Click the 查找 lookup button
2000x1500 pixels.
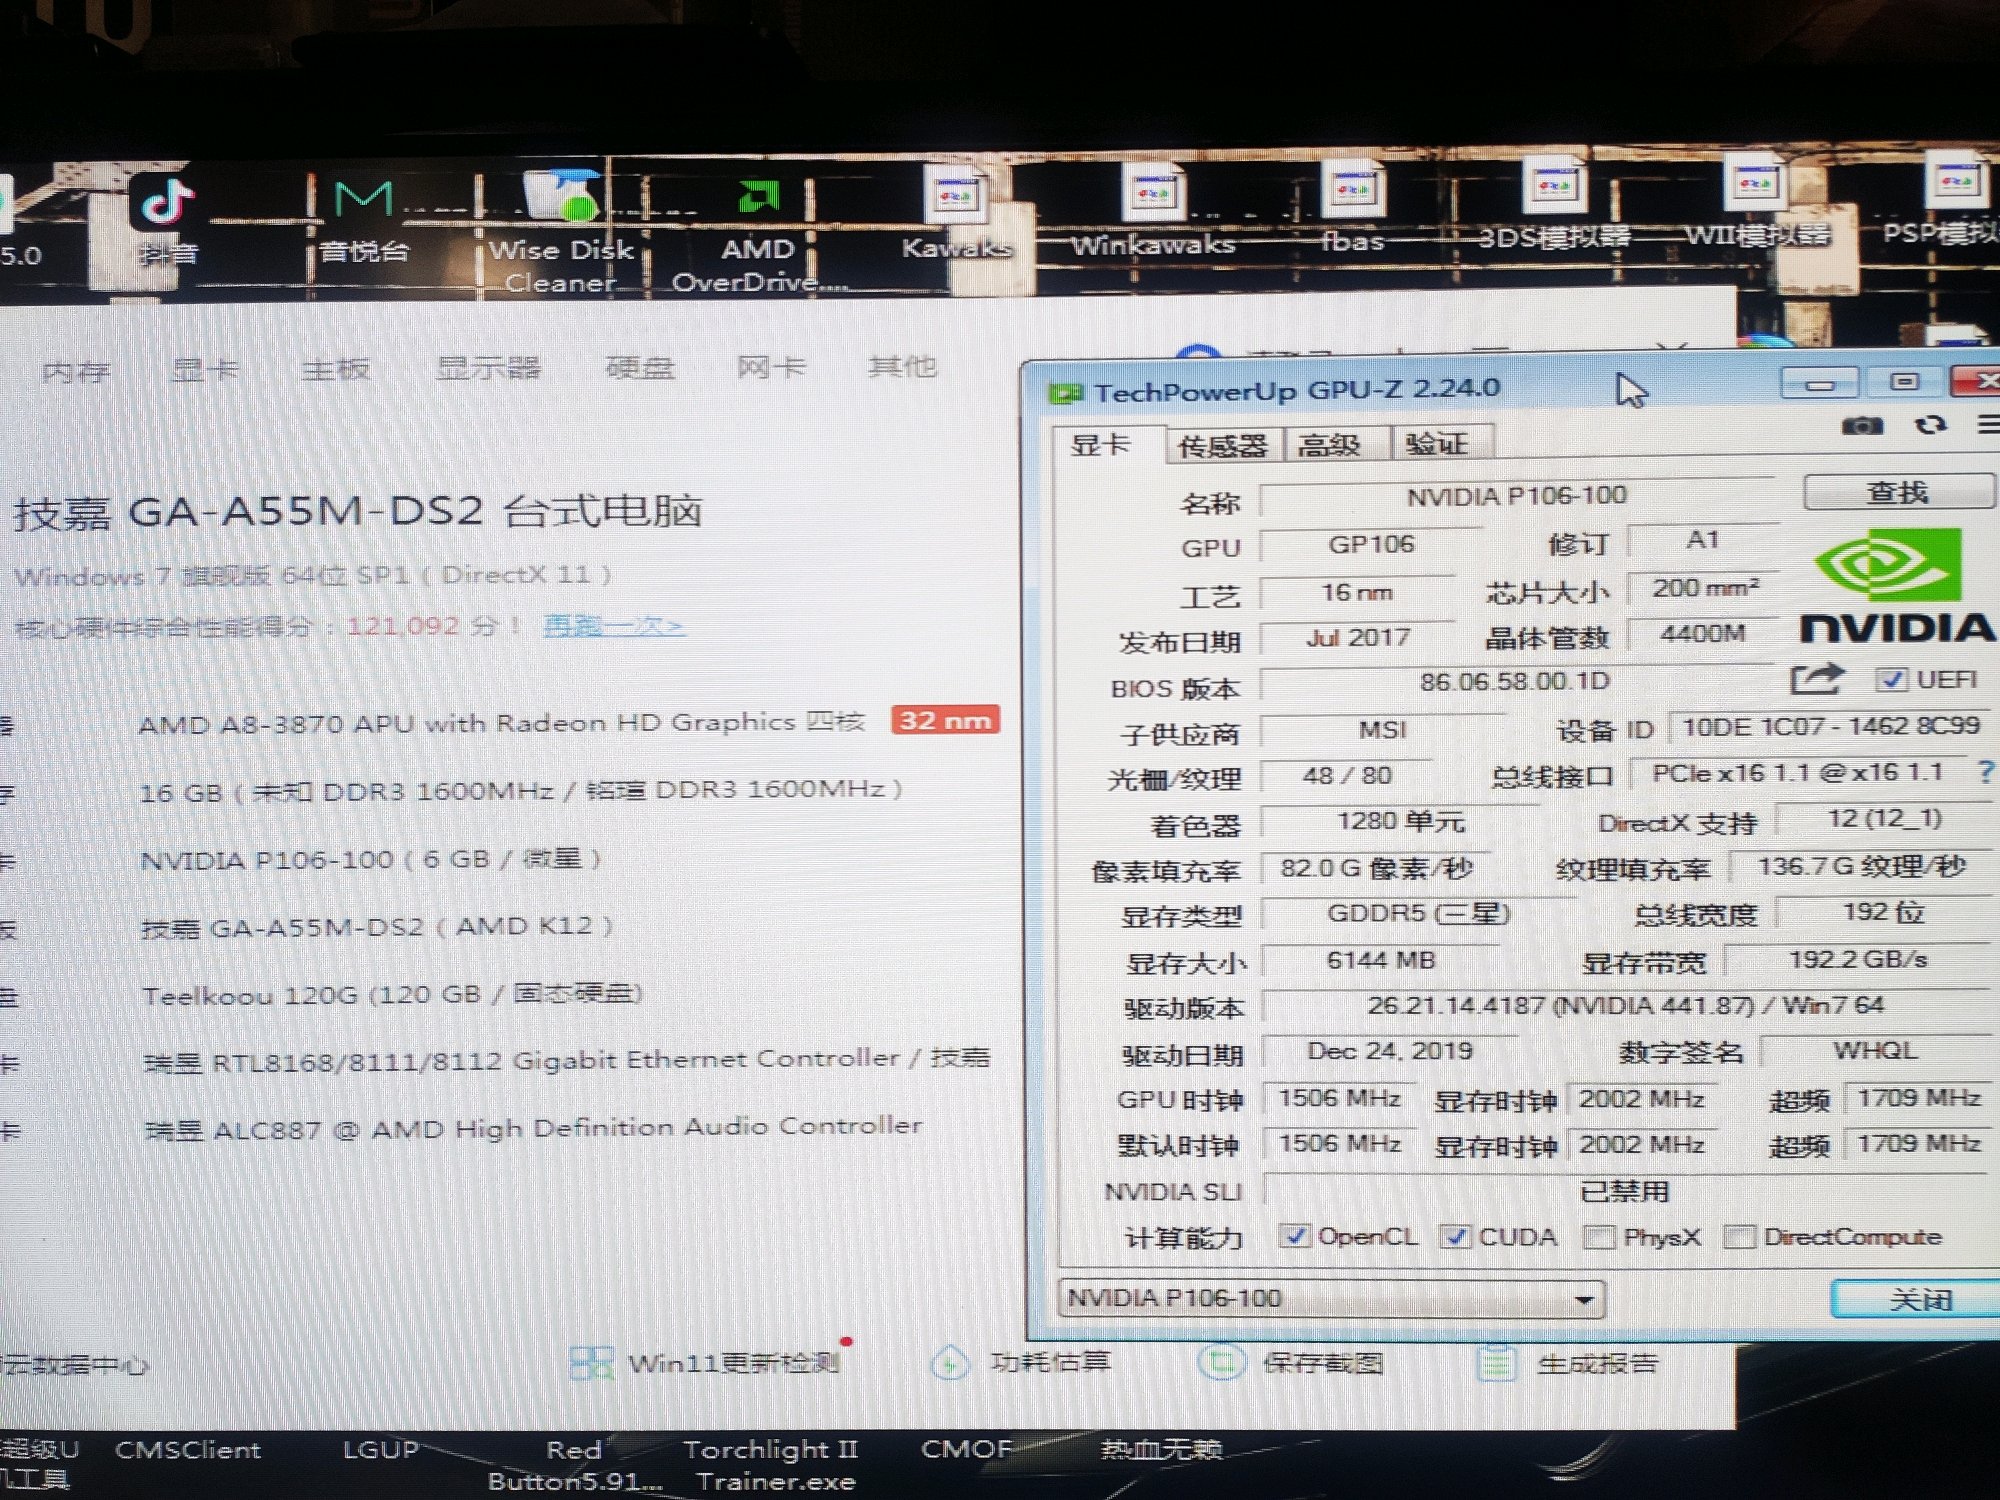click(1898, 492)
